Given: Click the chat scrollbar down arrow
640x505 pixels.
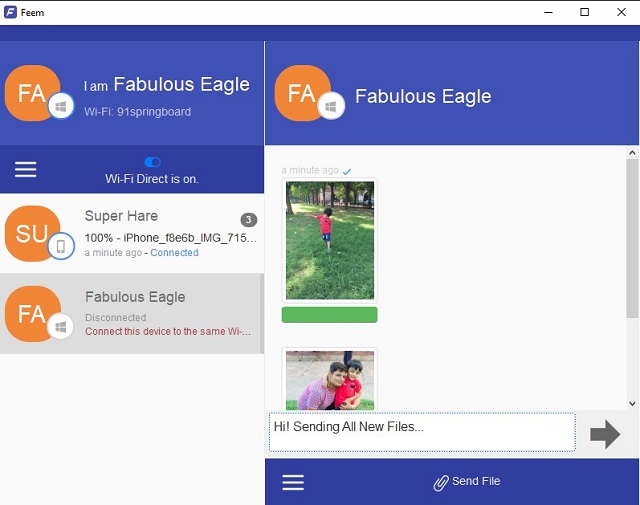Looking at the screenshot, I should 632,404.
